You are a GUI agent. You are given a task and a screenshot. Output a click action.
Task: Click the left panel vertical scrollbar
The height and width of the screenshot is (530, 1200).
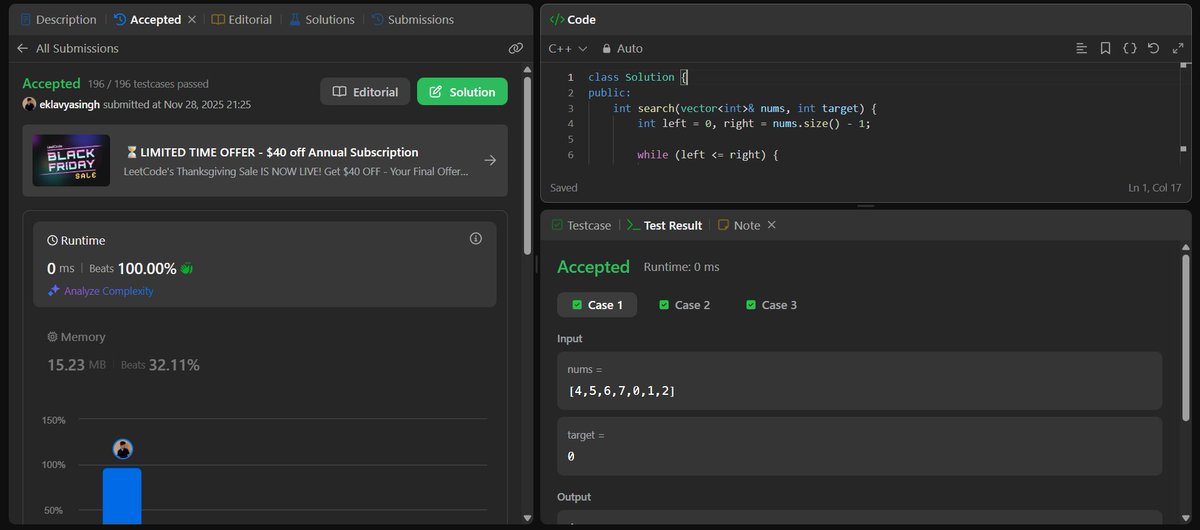[528, 164]
